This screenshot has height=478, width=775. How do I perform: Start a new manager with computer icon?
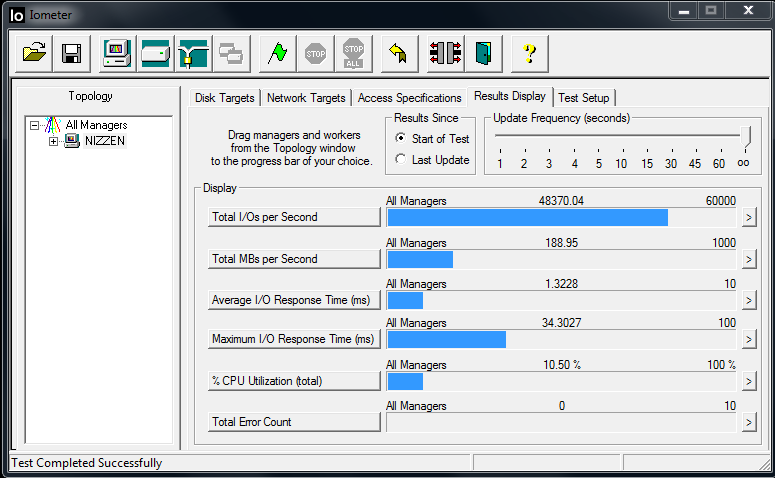[x=117, y=53]
